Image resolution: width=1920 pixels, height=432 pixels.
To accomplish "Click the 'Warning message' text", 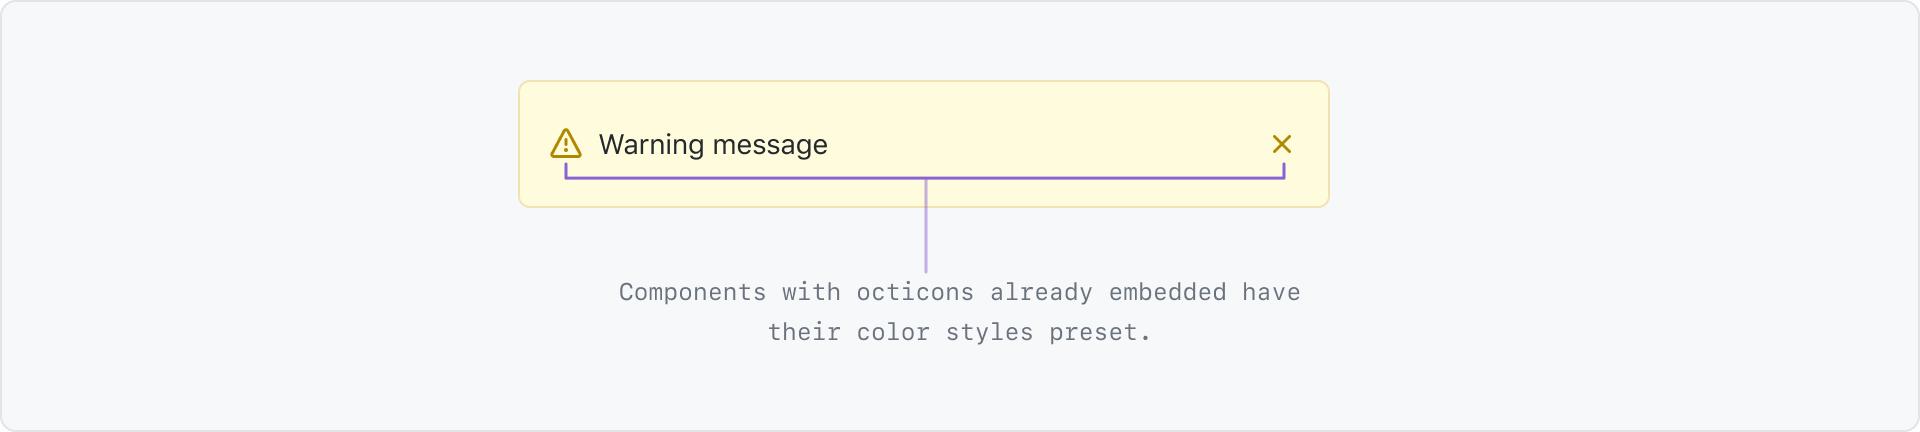I will (713, 145).
